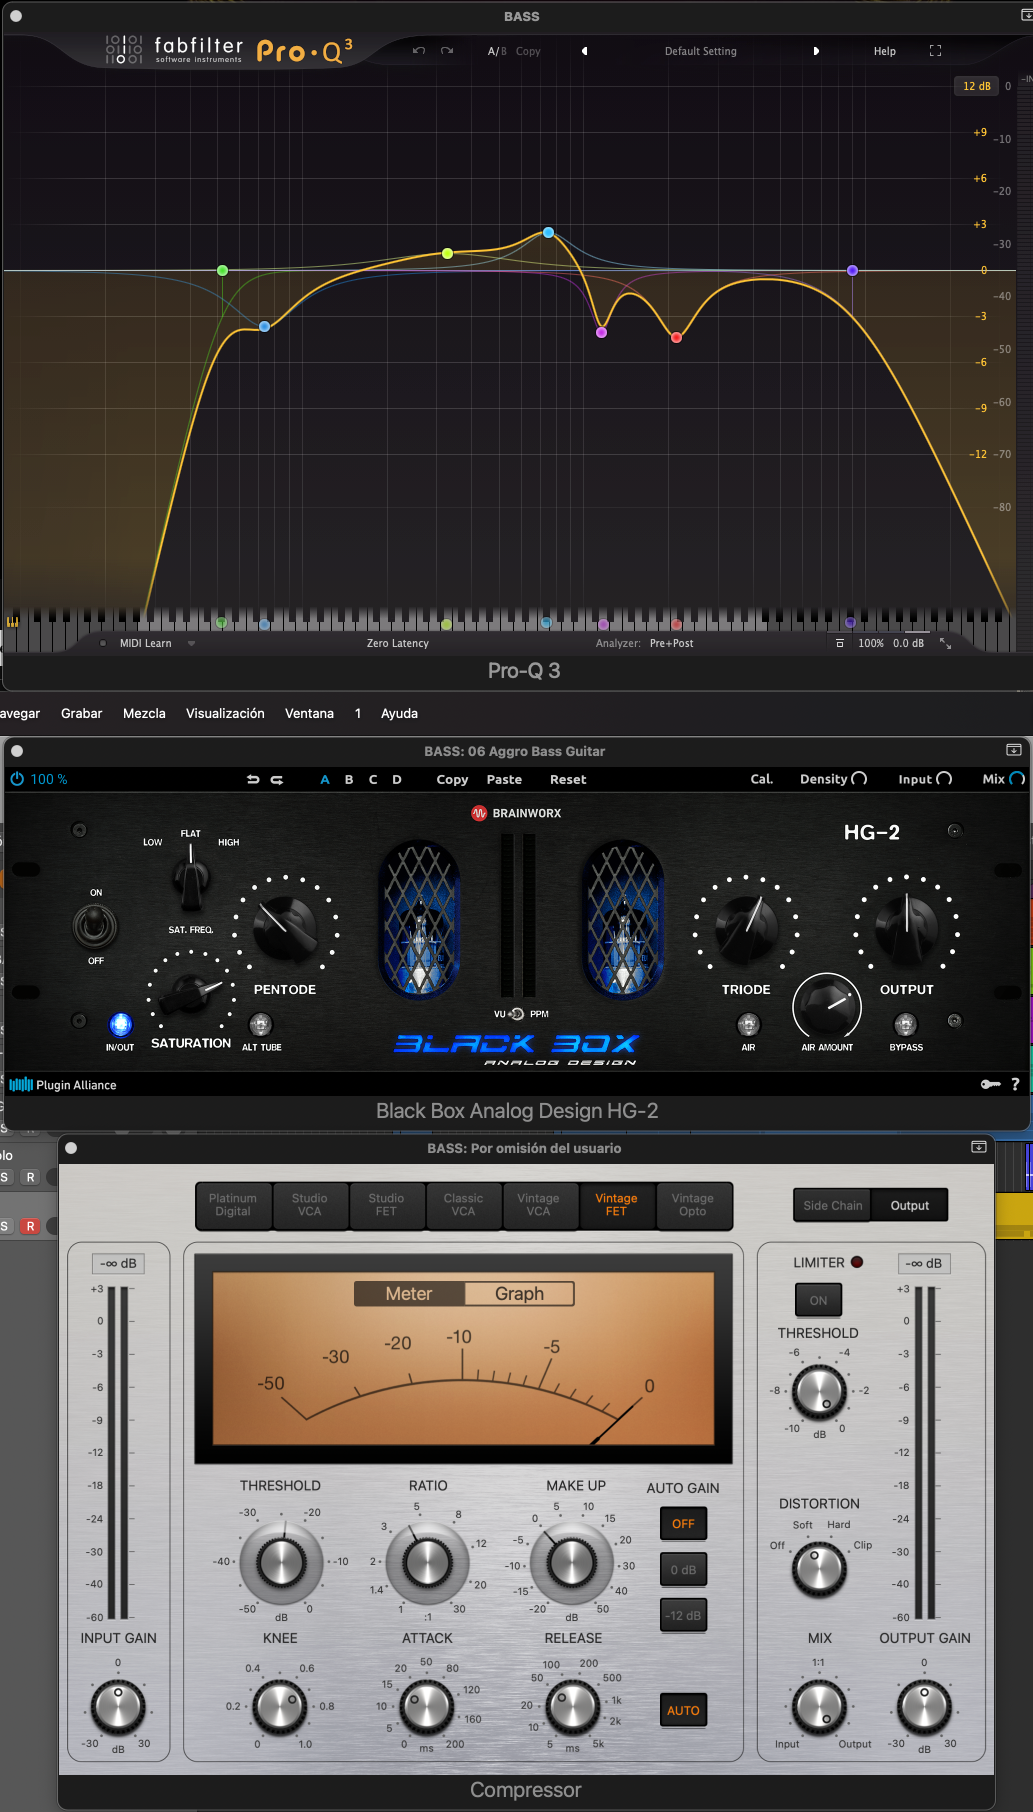This screenshot has height=1812, width=1033.
Task: Toggle Pro-Q 3 full screen mode
Action: click(935, 51)
